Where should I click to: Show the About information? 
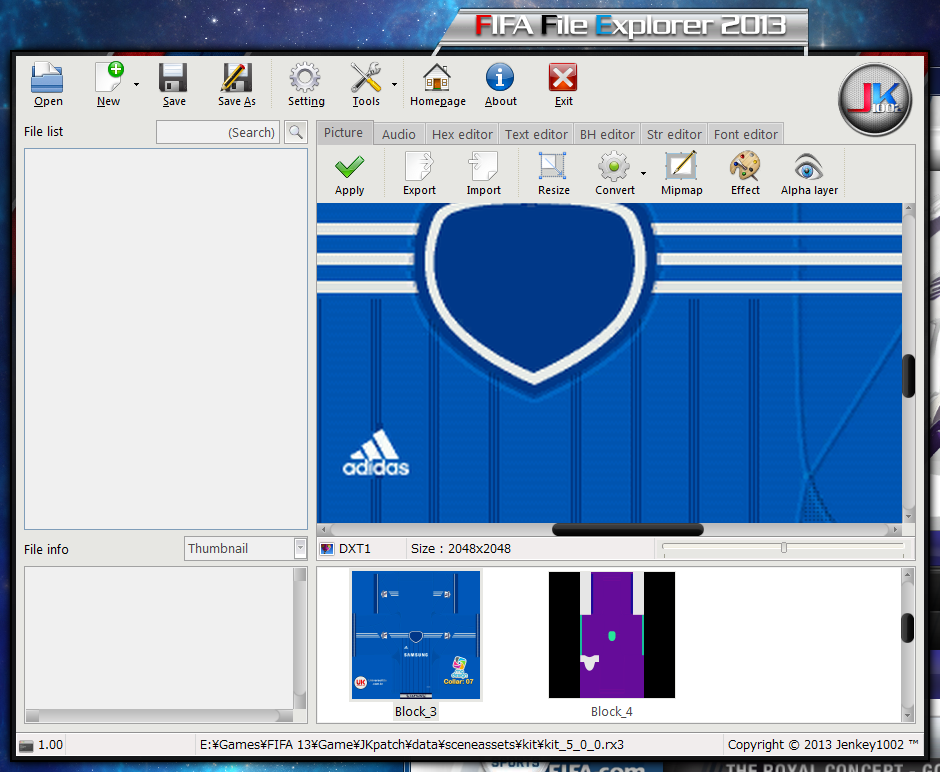[x=501, y=85]
